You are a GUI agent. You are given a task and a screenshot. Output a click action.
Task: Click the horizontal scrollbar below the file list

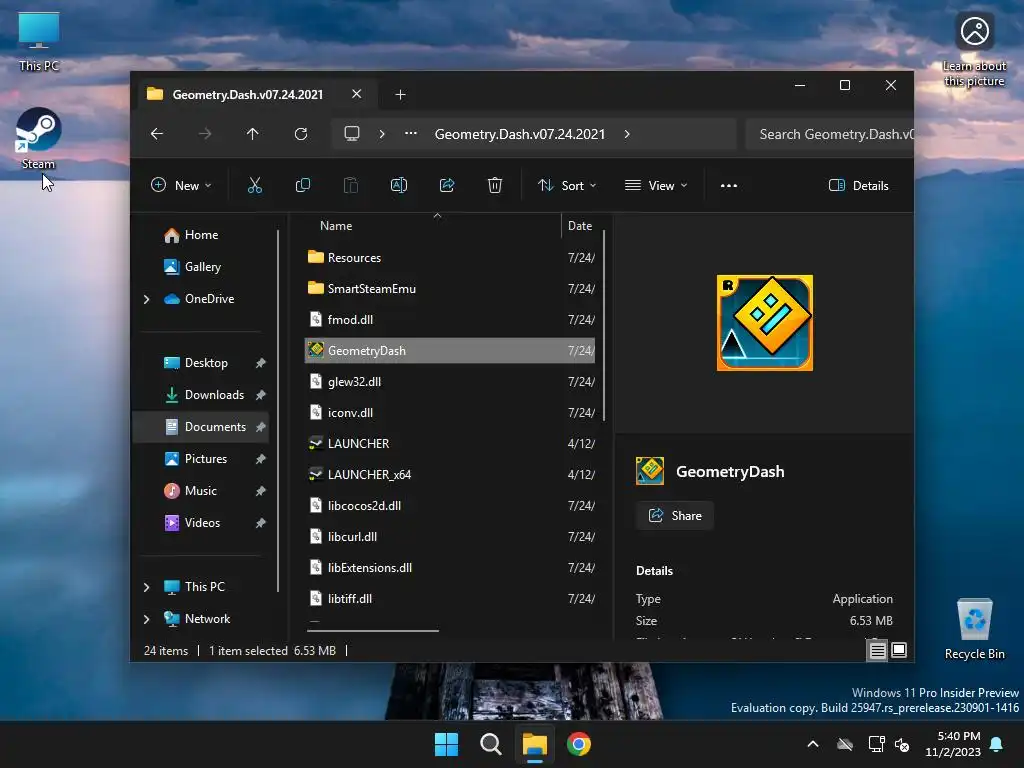point(373,631)
